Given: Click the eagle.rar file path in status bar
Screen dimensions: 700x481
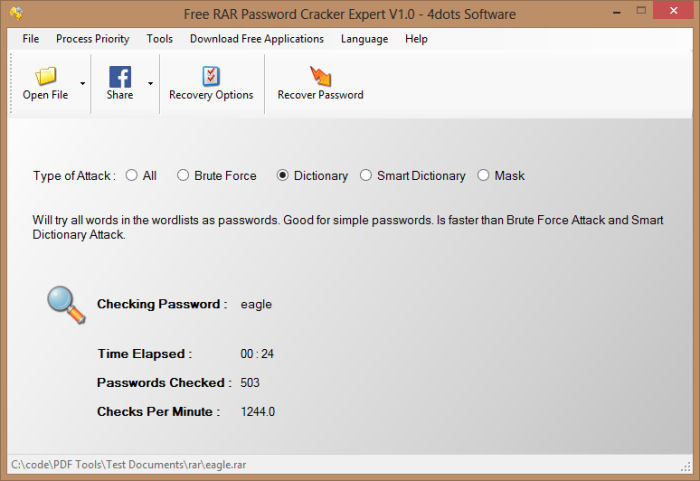Looking at the screenshot, I should pyautogui.click(x=129, y=465).
